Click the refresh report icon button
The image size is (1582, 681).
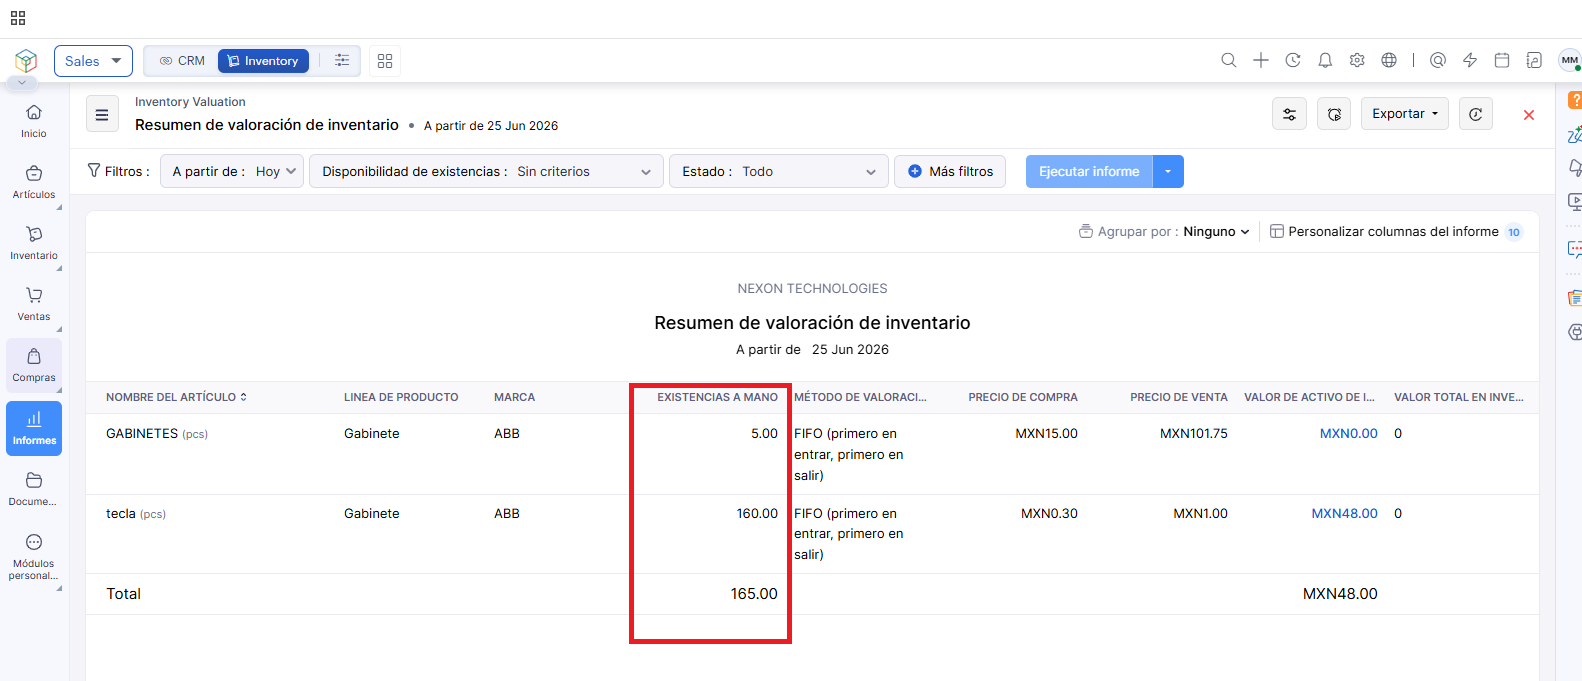coord(1475,114)
